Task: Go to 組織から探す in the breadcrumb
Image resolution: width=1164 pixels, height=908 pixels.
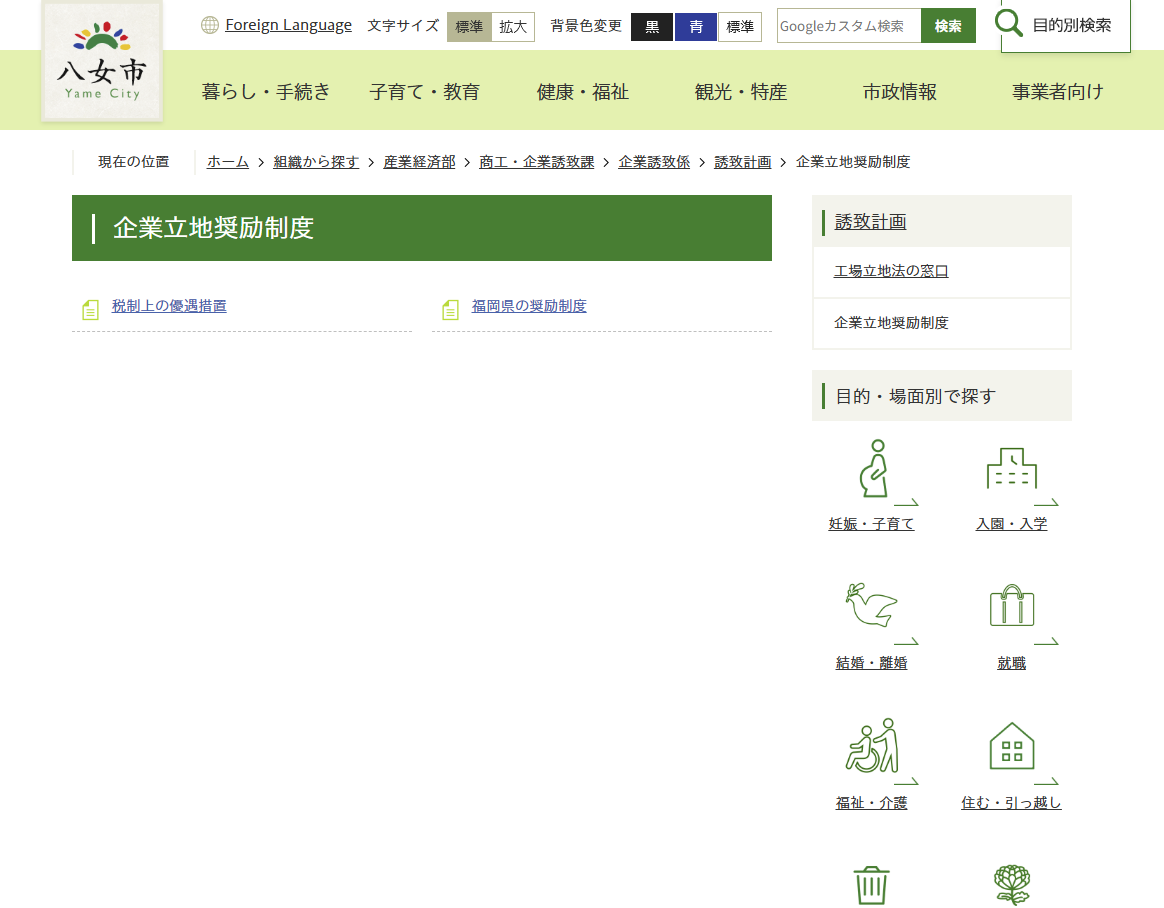Action: [316, 162]
